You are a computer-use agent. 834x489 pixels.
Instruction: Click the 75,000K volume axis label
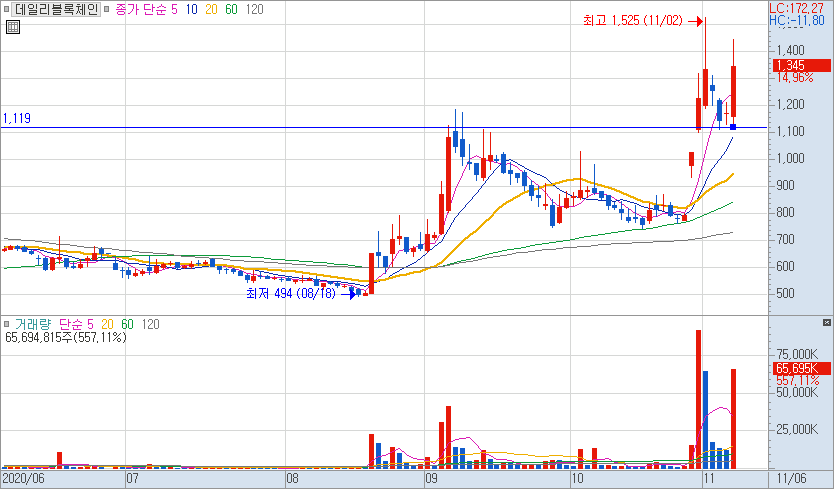pos(797,355)
